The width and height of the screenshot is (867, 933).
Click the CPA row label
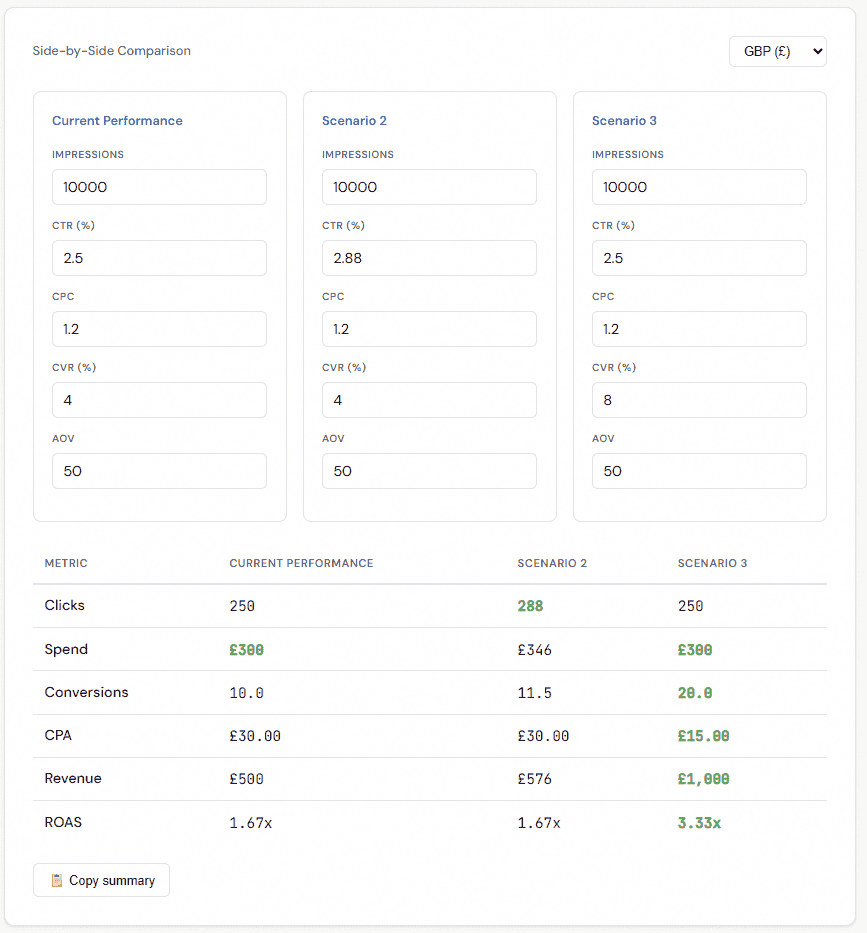(x=58, y=735)
